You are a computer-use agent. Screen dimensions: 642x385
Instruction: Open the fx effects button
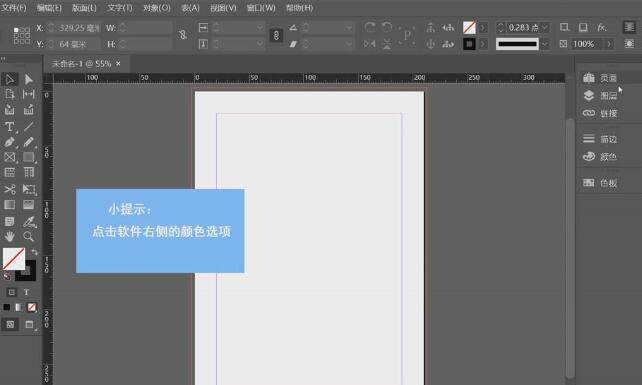click(601, 27)
